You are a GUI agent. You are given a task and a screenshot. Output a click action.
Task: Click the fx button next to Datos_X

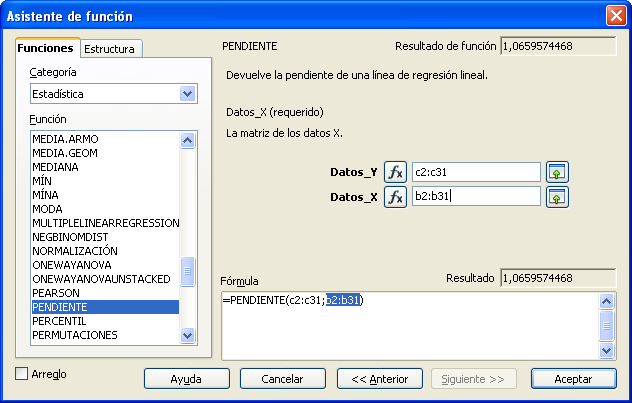(396, 197)
